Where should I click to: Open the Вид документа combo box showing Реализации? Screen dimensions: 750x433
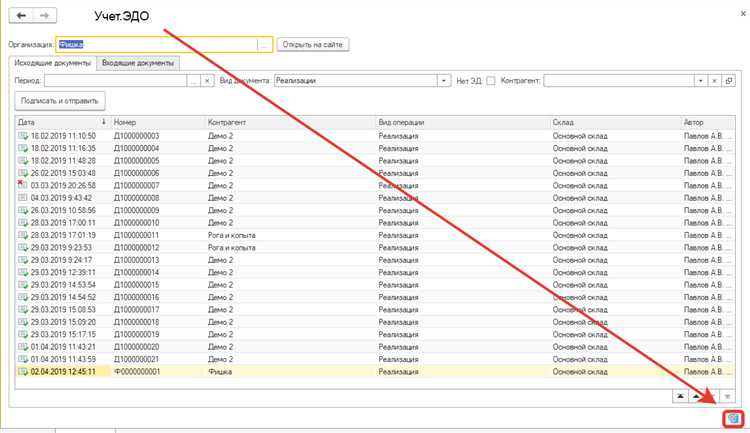(362, 81)
